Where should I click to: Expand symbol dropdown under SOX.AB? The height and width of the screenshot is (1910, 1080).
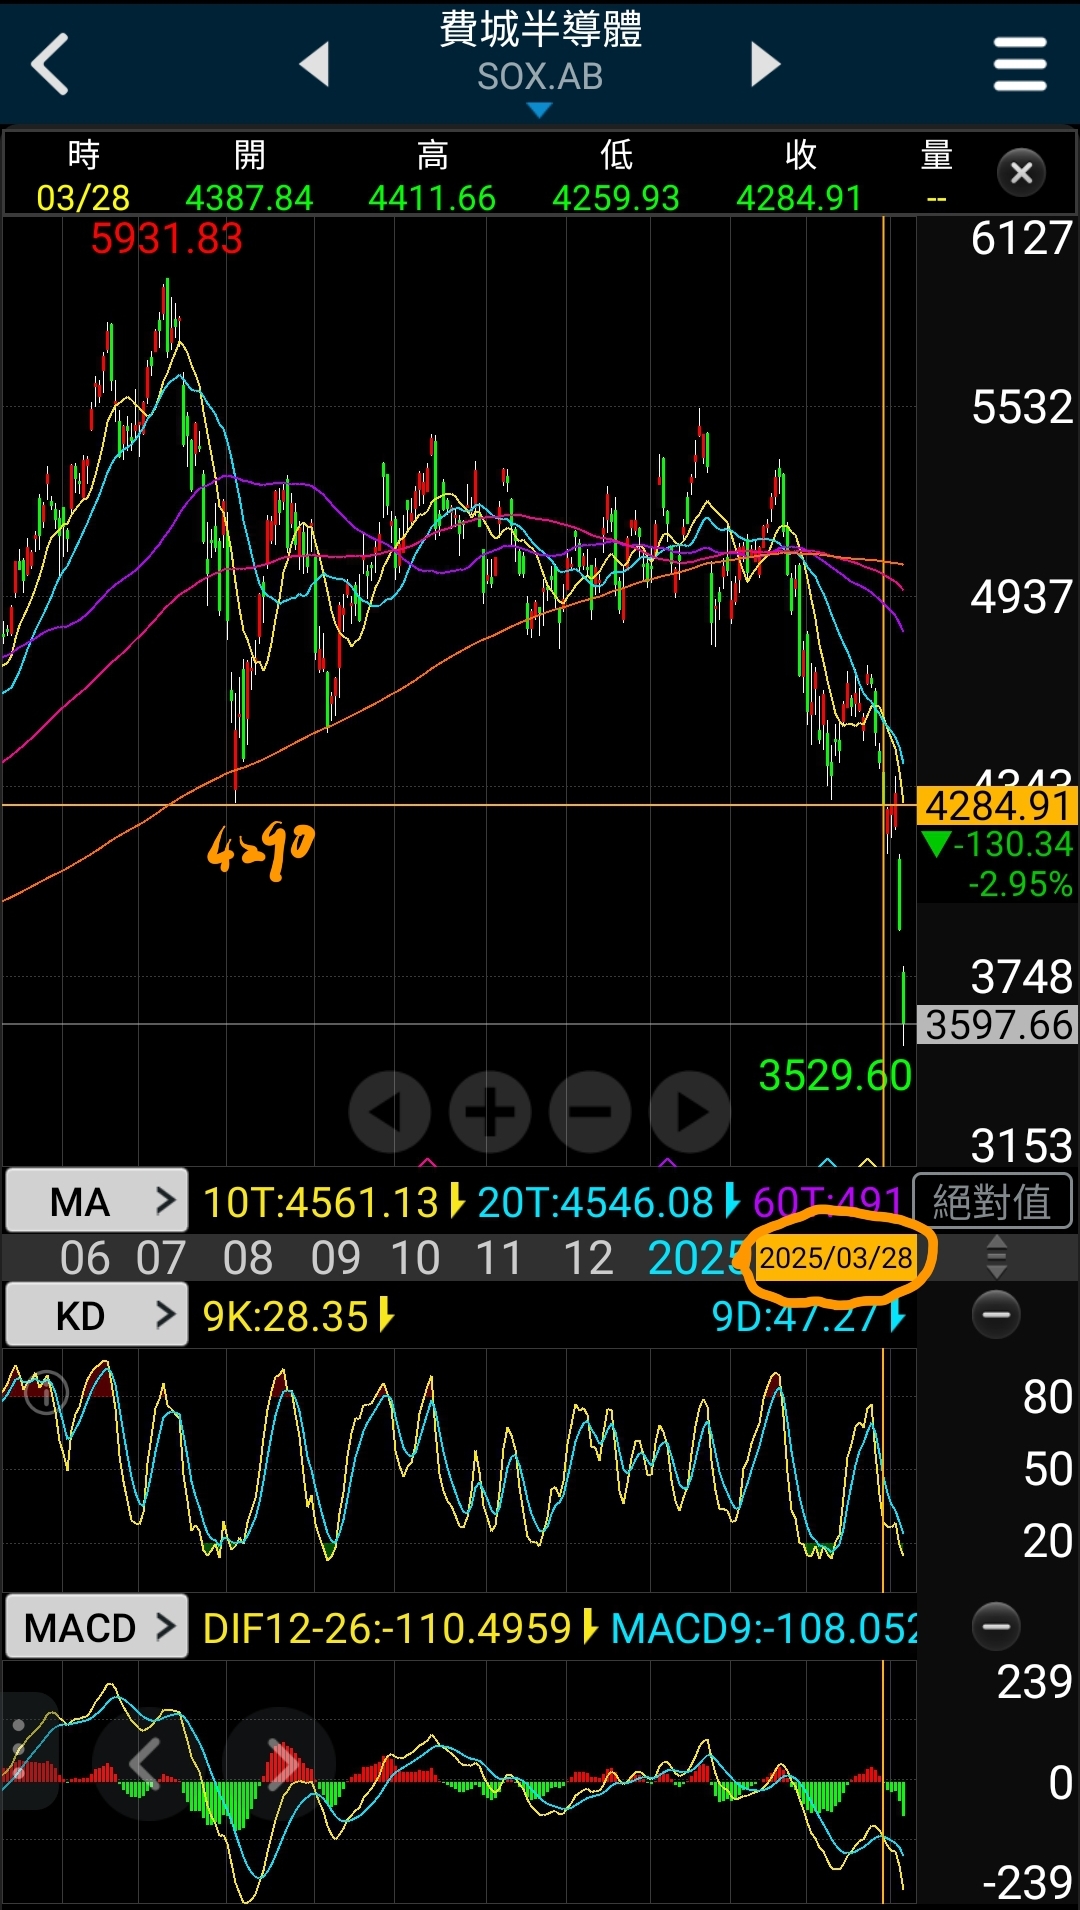click(x=539, y=110)
